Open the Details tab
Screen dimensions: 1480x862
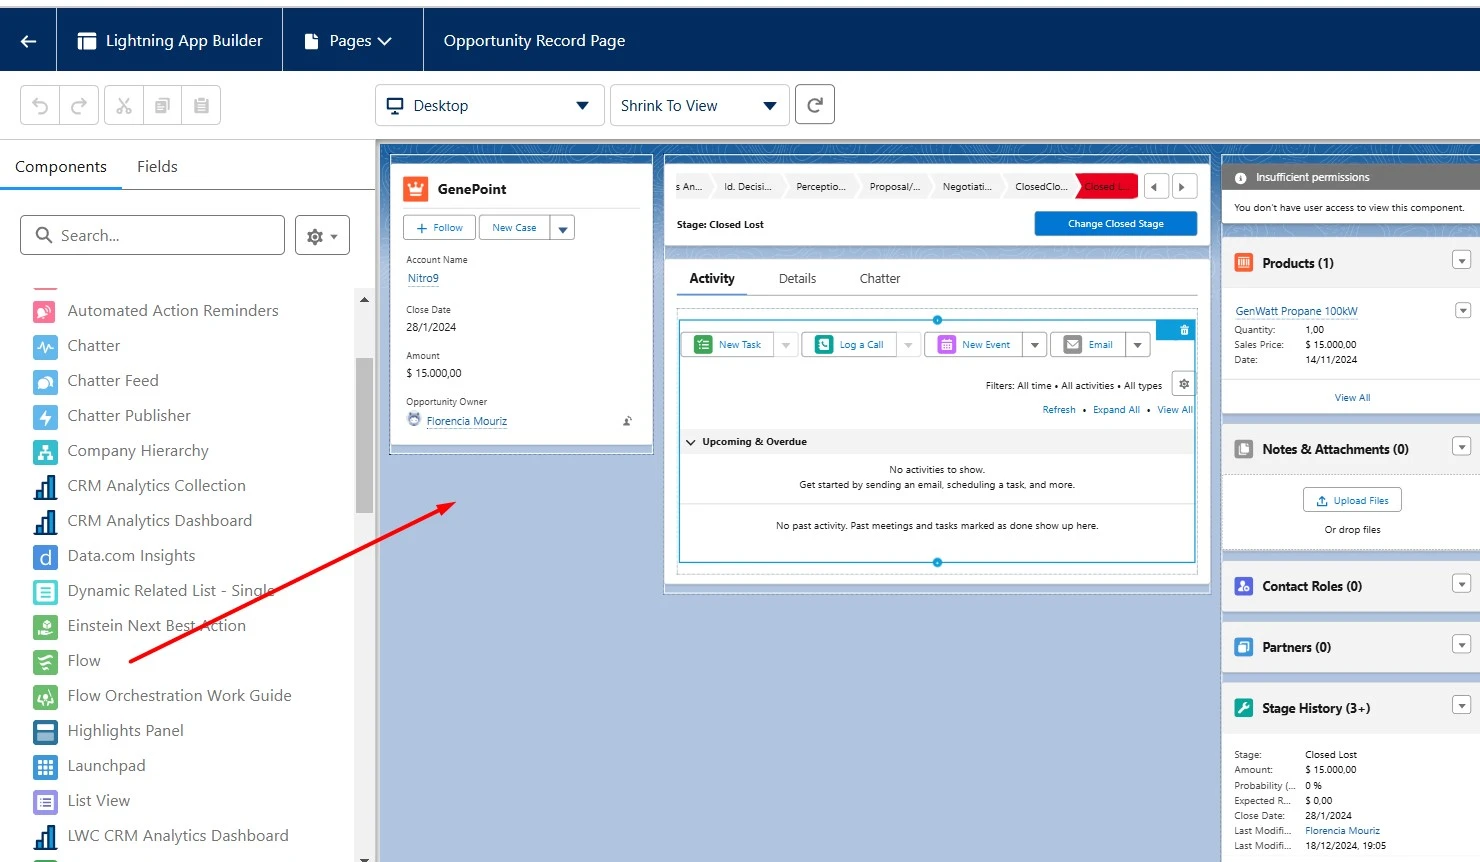coord(797,279)
